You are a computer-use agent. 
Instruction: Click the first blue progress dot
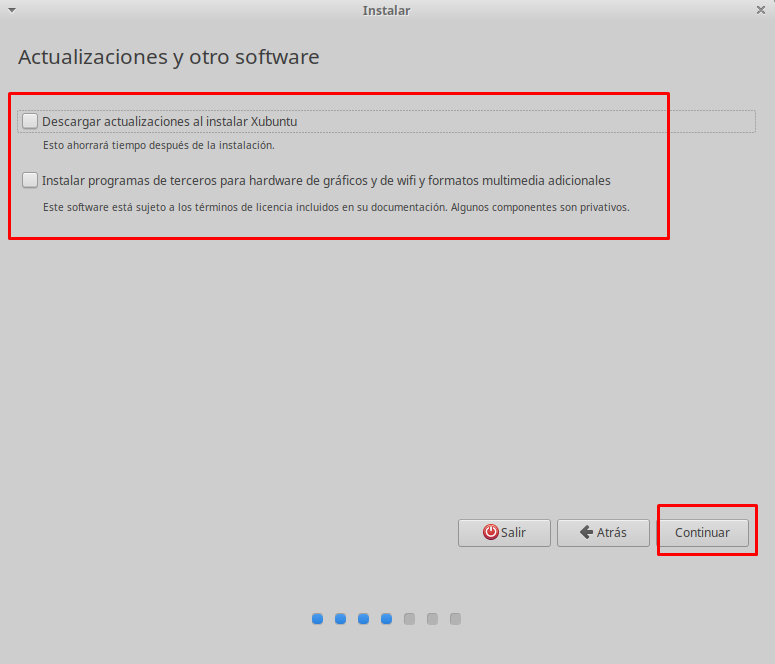click(317, 619)
